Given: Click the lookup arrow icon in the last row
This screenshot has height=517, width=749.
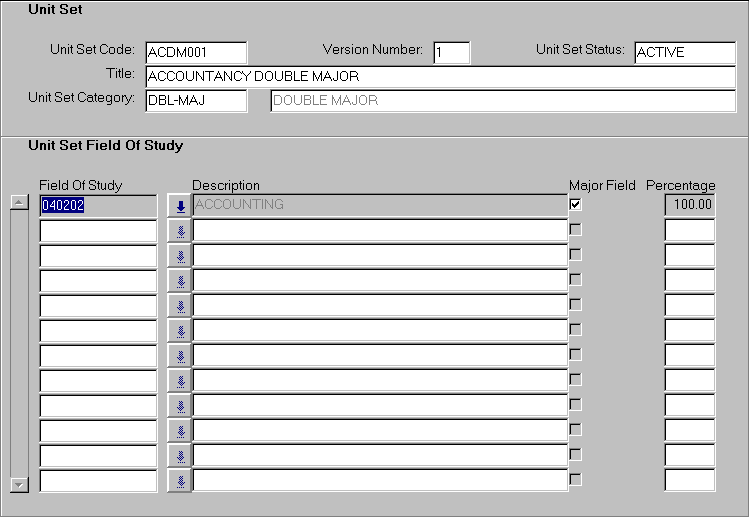Looking at the screenshot, I should [x=180, y=481].
